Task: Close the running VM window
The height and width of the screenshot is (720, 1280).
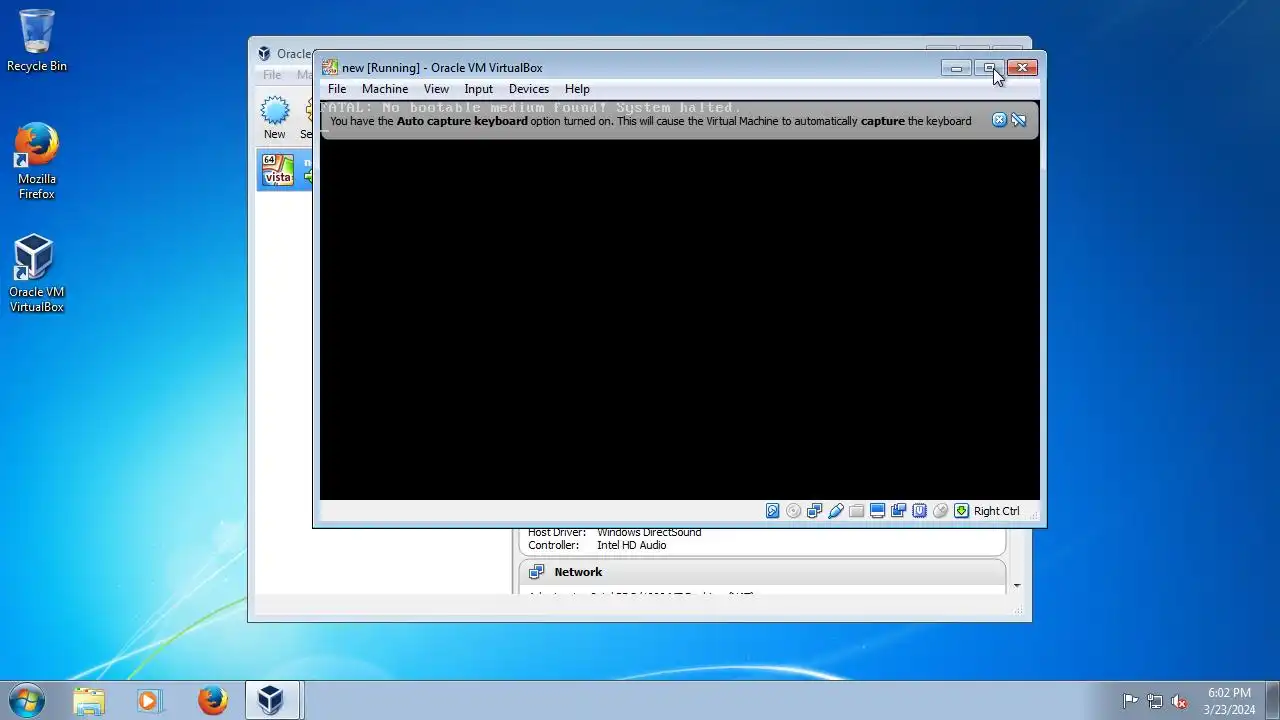Action: [x=1022, y=68]
